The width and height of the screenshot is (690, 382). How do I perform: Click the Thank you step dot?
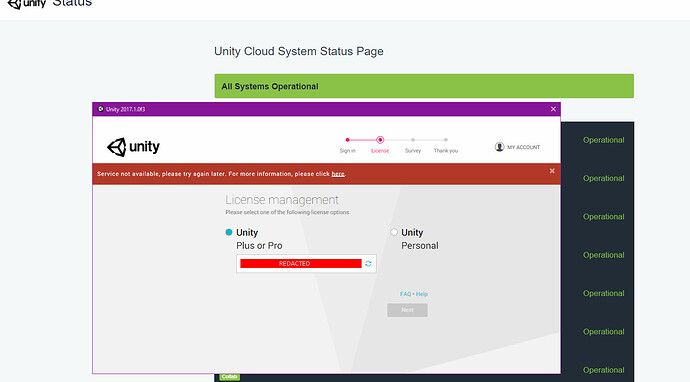[x=446, y=140]
